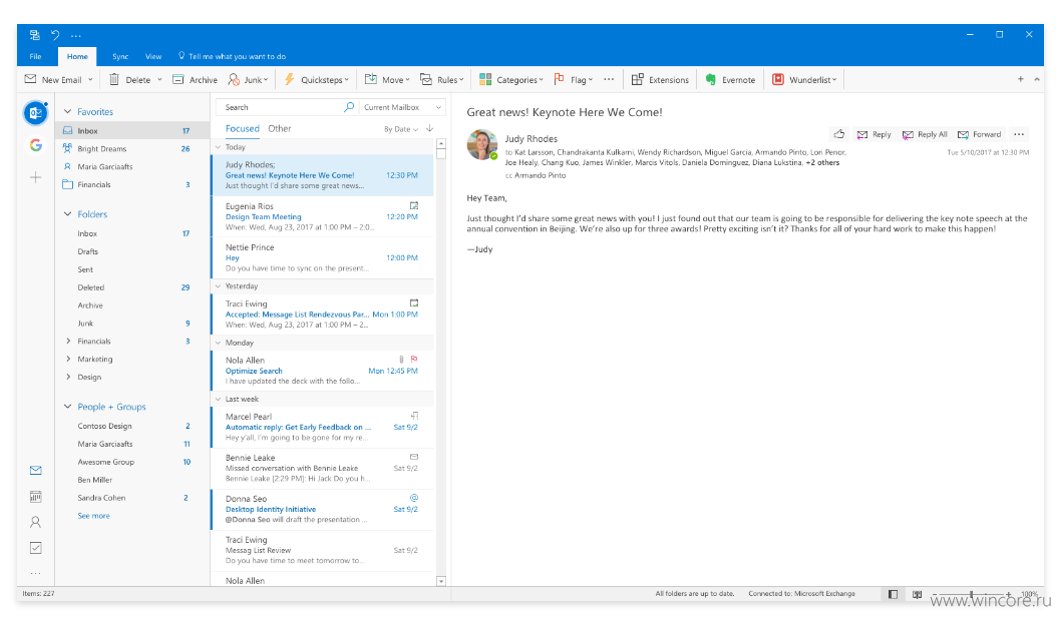Forward this email
Screen dimensions: 1064x620
tap(979, 134)
